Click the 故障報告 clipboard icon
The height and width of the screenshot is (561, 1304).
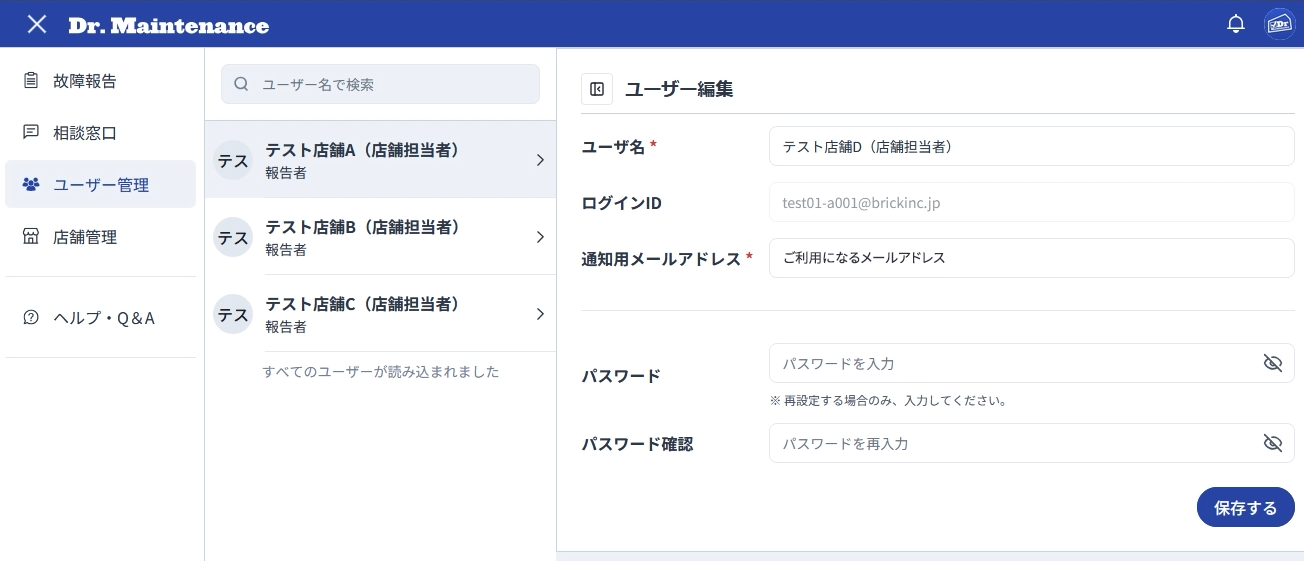tap(31, 81)
